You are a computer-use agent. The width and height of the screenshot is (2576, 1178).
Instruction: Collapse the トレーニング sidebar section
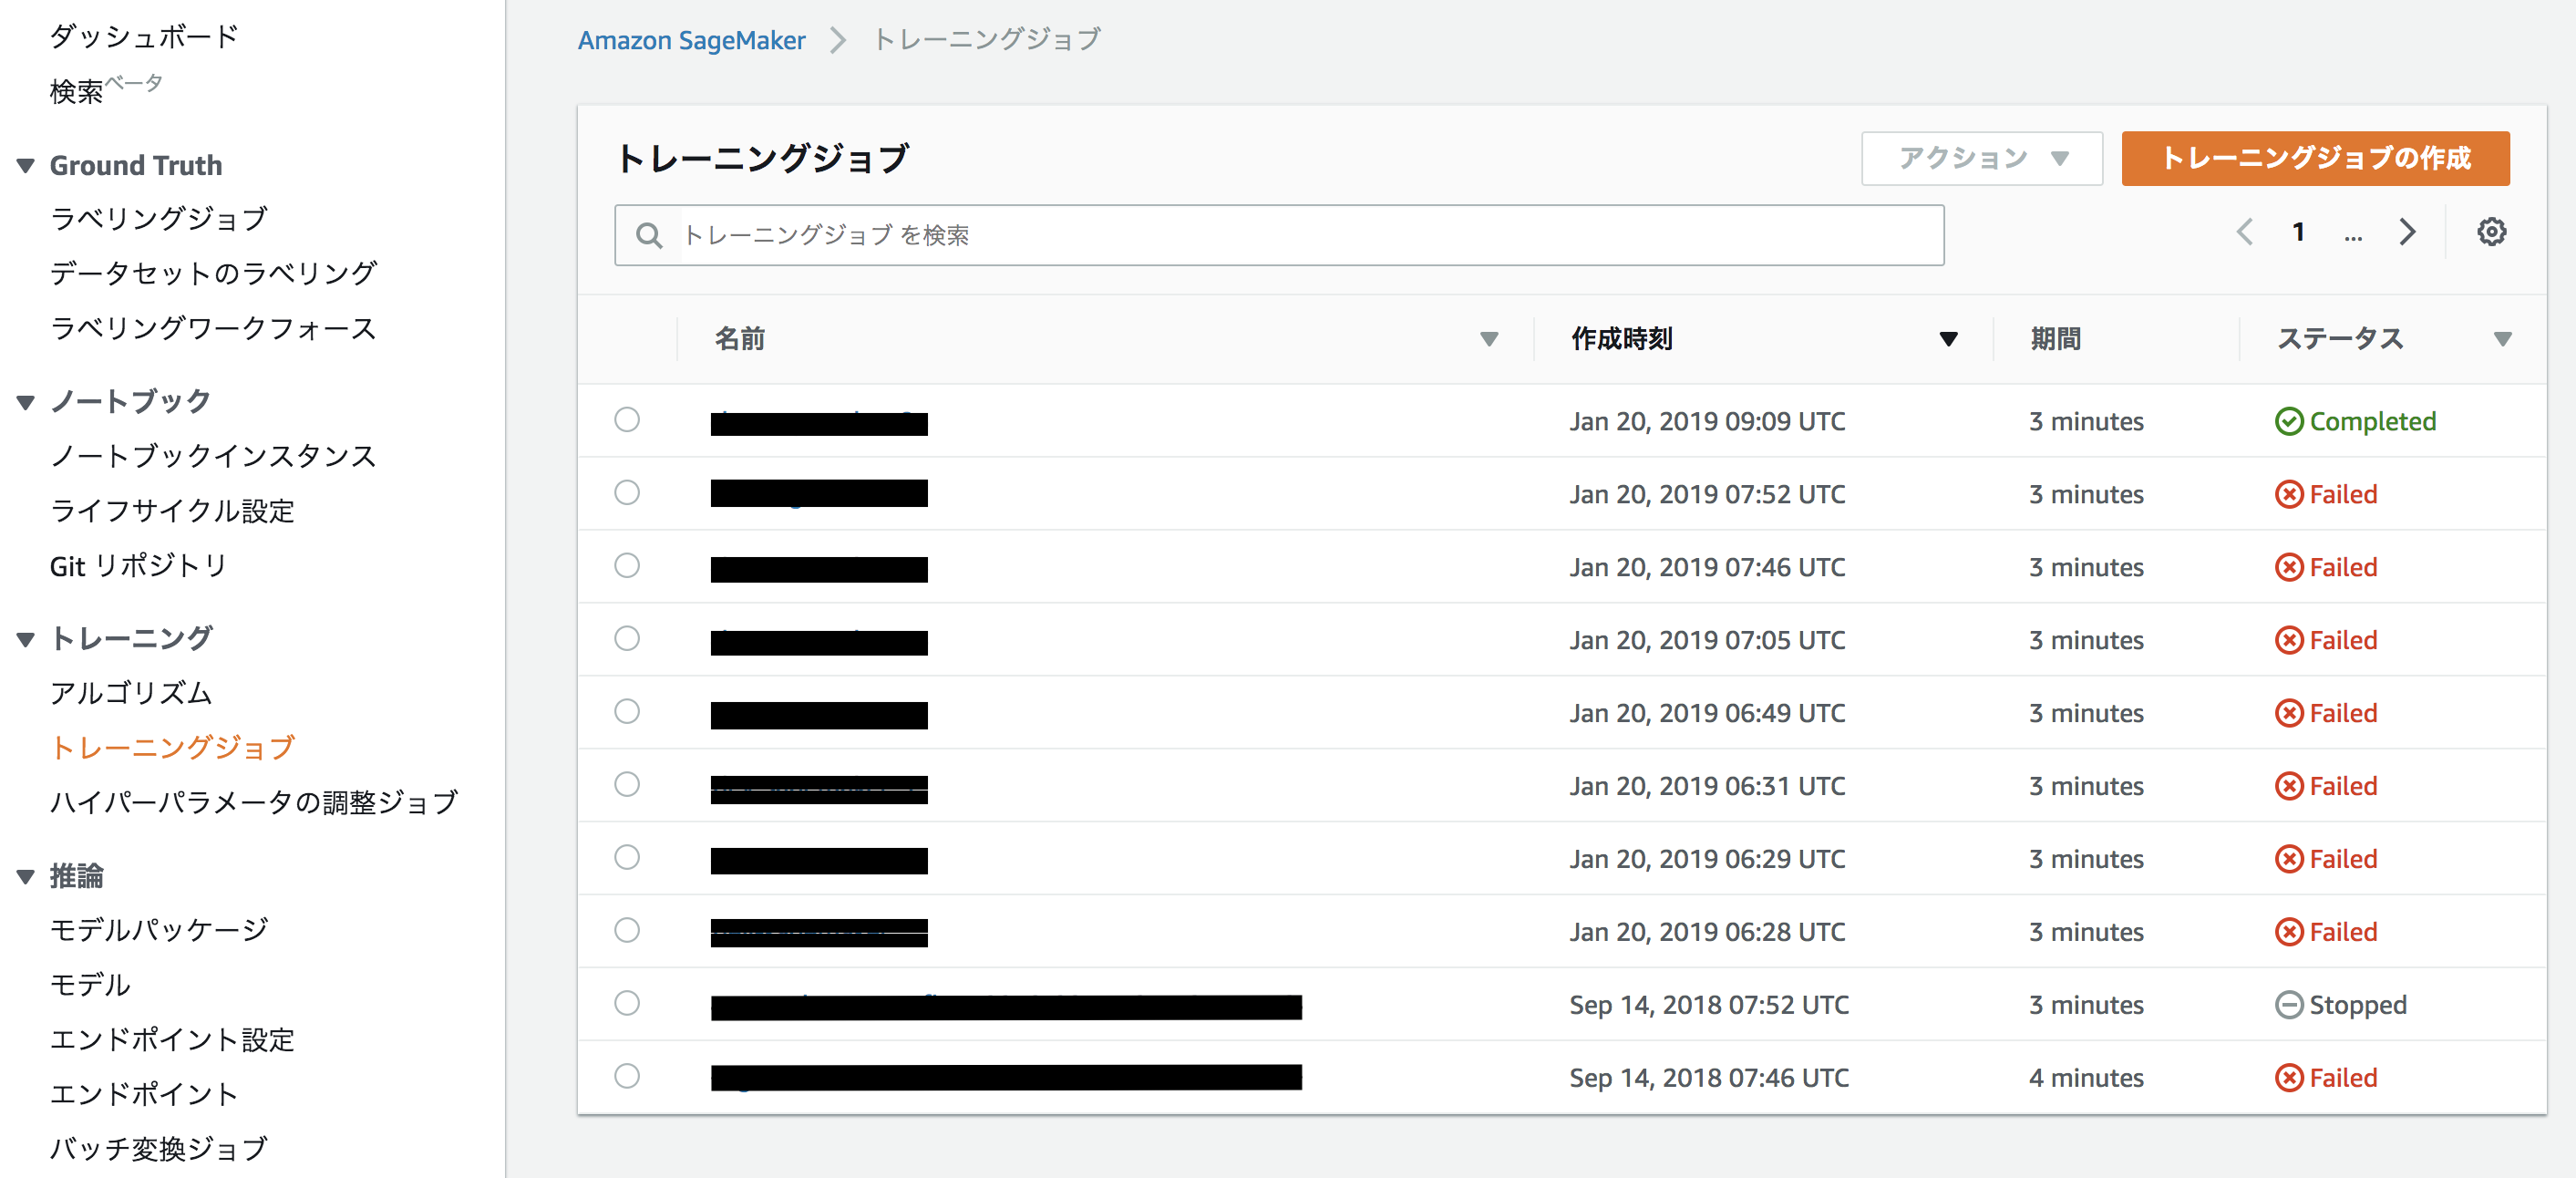tap(26, 639)
